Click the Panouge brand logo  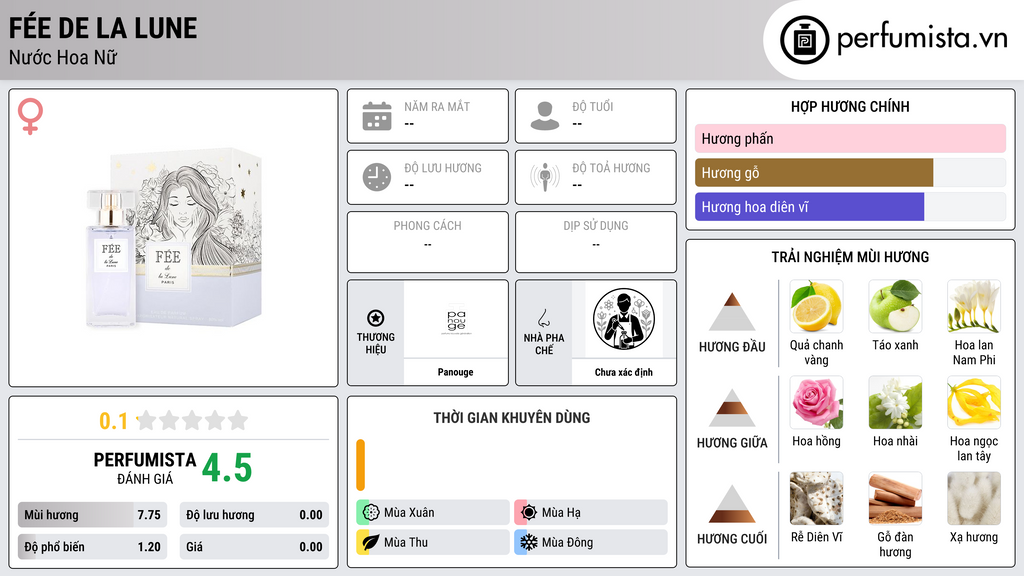coord(456,319)
